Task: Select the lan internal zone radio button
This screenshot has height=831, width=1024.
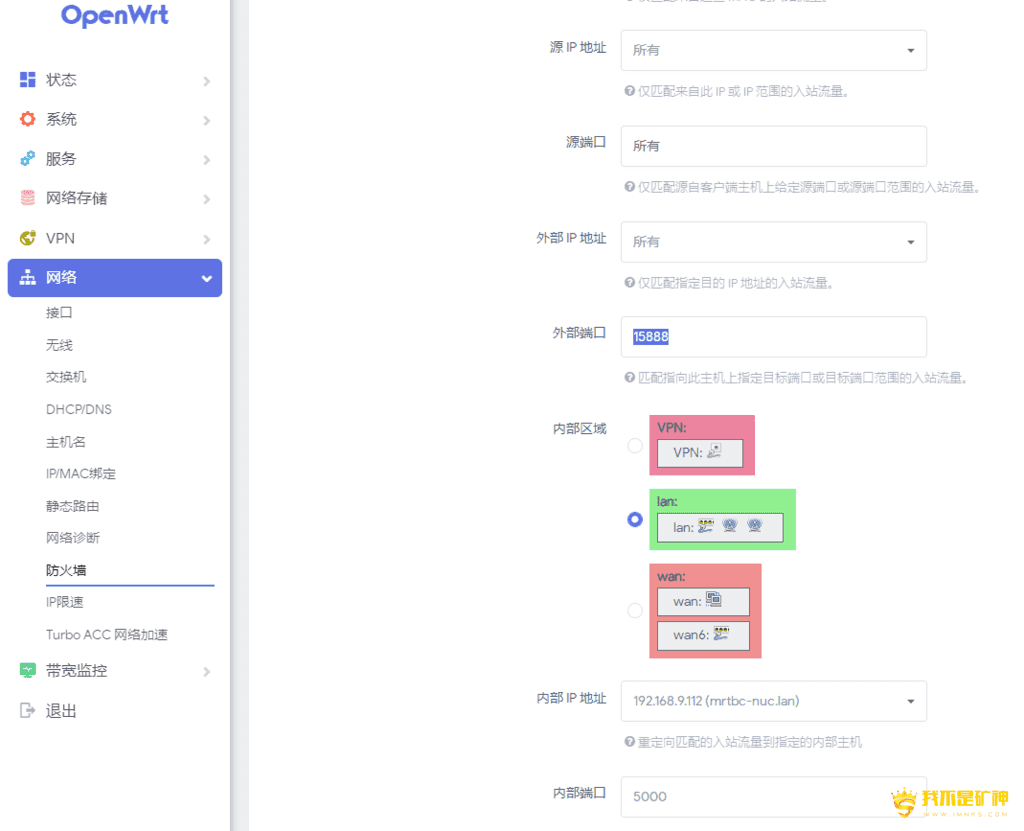Action: point(635,519)
